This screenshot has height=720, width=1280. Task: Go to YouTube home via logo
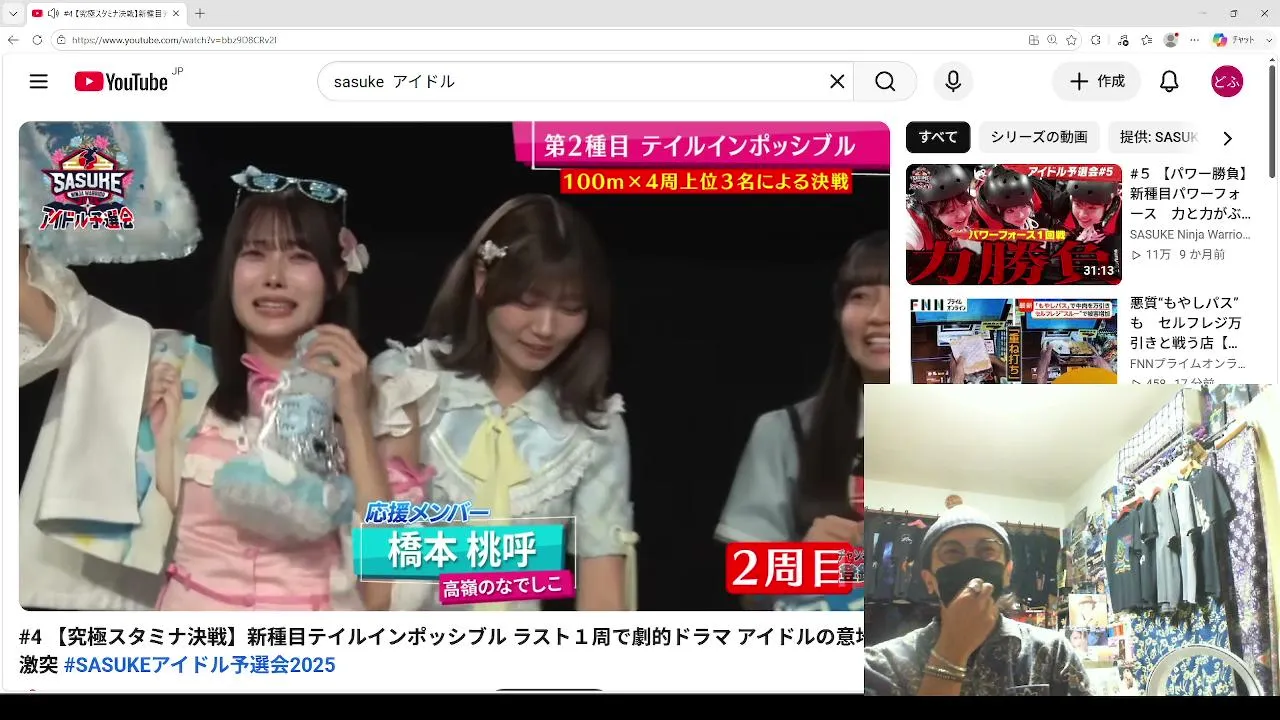pos(121,82)
